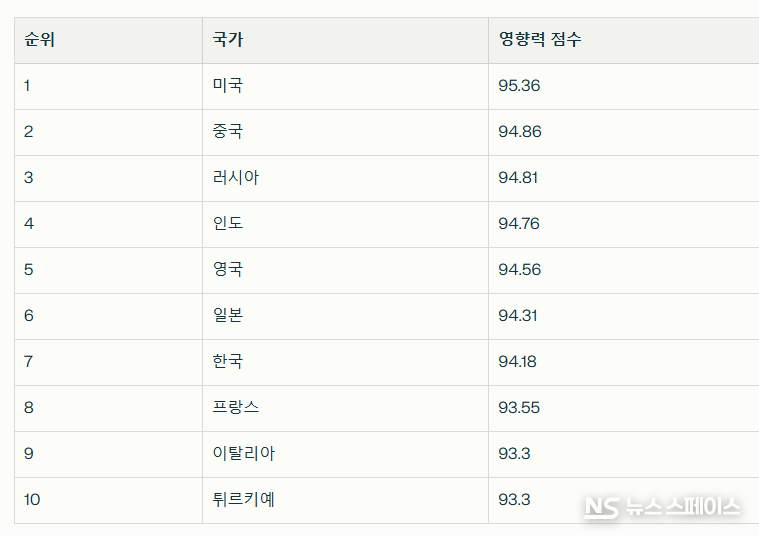
Task: Click the 94.56 score cell
Action: coord(519,270)
